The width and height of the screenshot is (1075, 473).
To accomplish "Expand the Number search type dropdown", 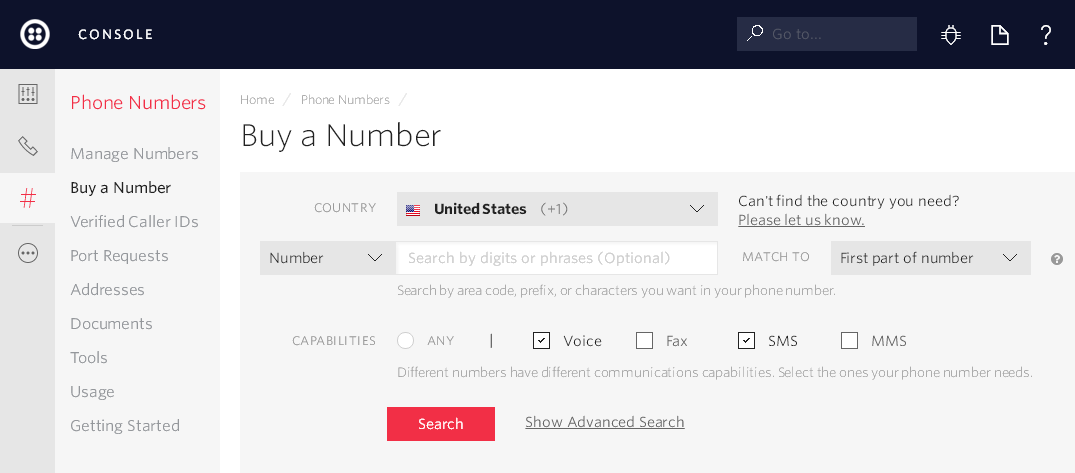I will pos(327,258).
